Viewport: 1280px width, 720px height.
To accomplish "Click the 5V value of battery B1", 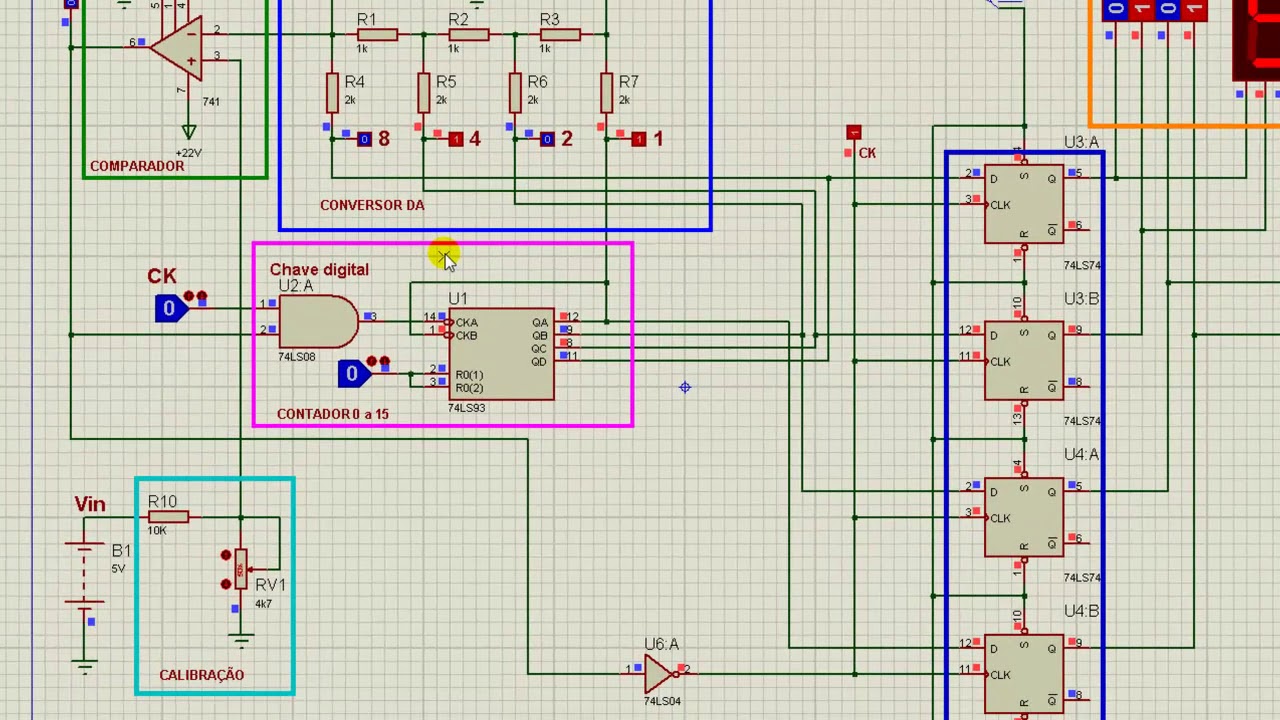I will point(118,569).
